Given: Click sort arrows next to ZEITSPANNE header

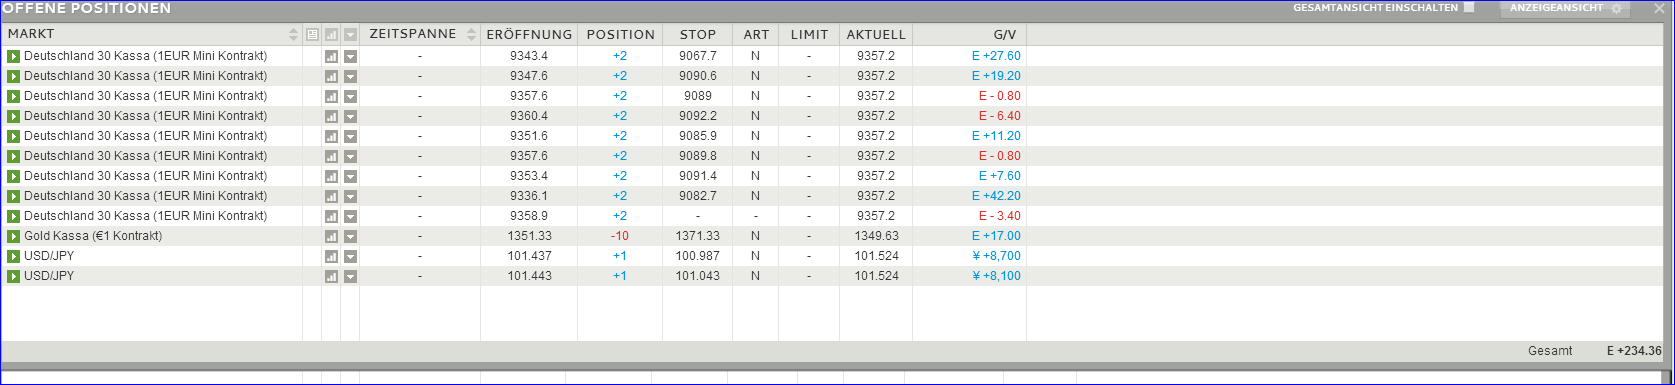Looking at the screenshot, I should (x=471, y=34).
